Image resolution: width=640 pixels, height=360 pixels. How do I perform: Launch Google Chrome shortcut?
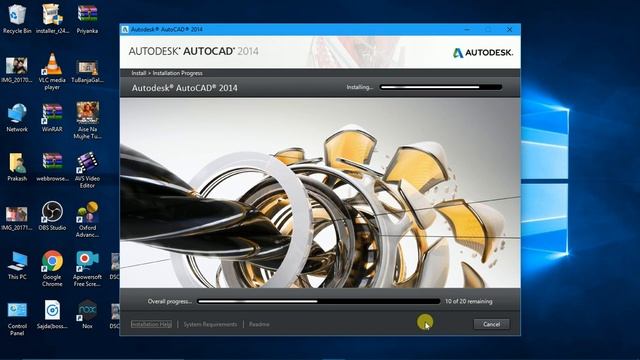(52, 269)
